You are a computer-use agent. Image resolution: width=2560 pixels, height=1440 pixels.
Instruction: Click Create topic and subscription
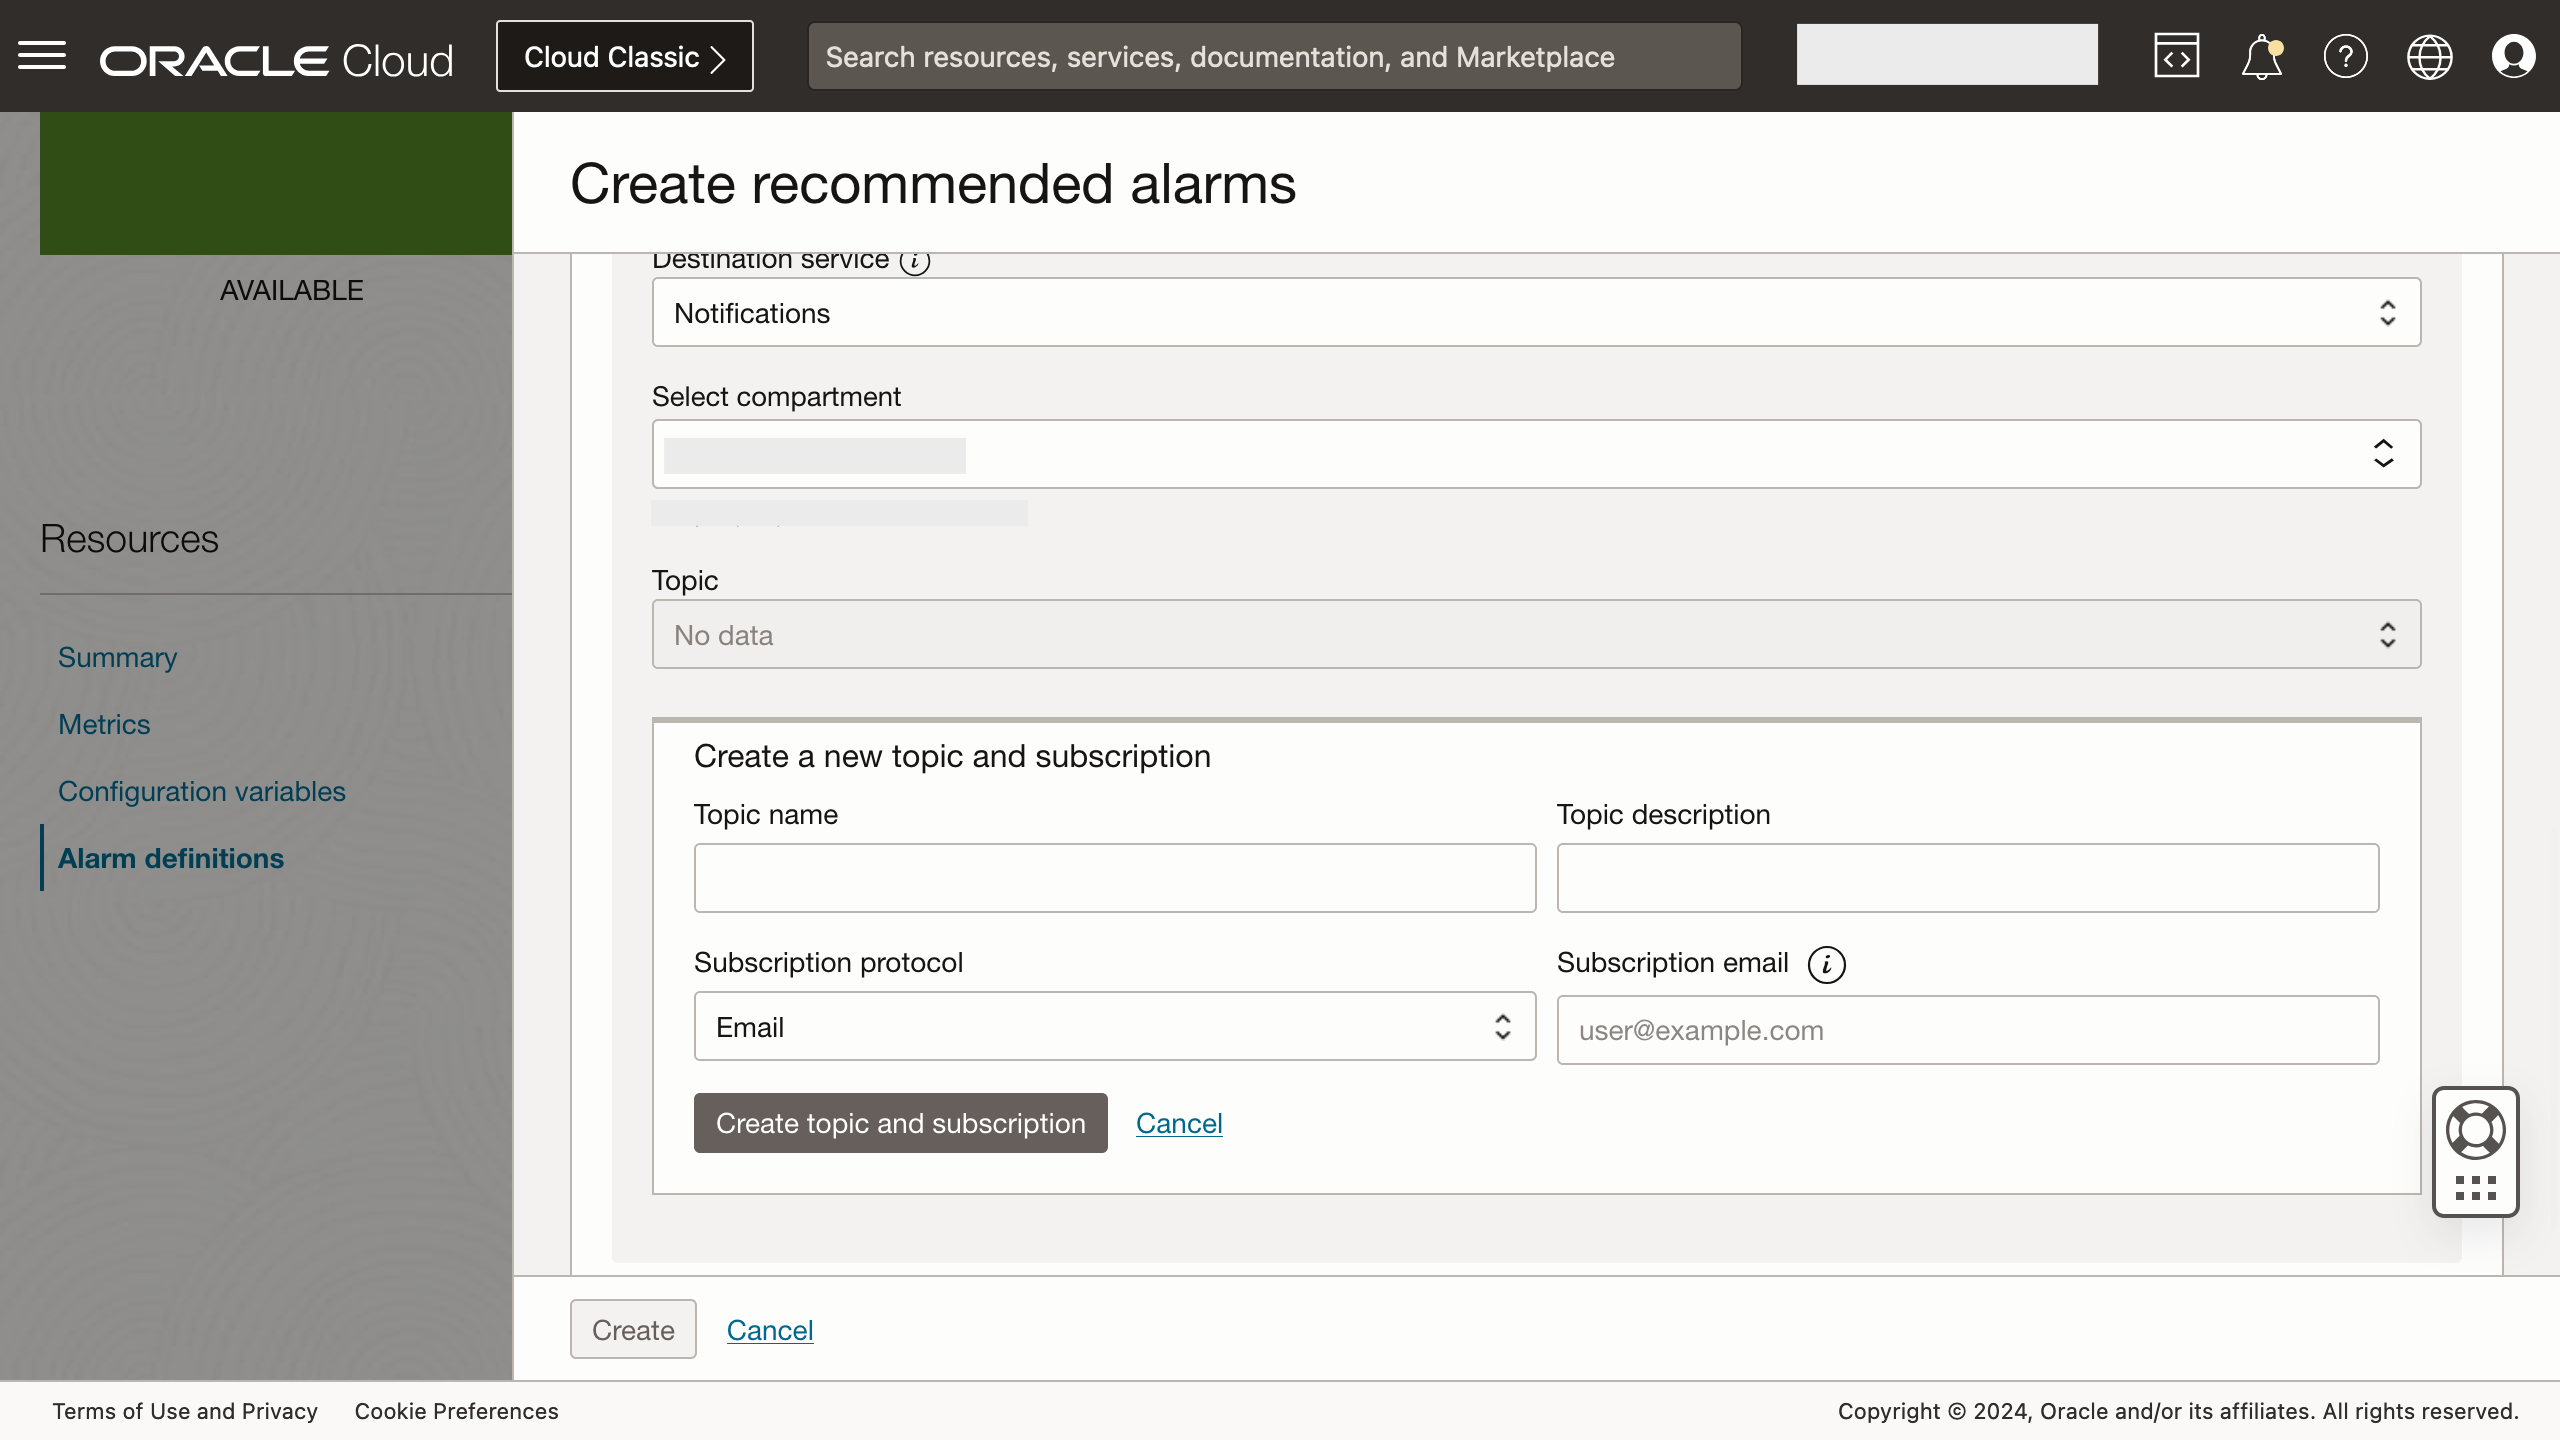pos(899,1123)
